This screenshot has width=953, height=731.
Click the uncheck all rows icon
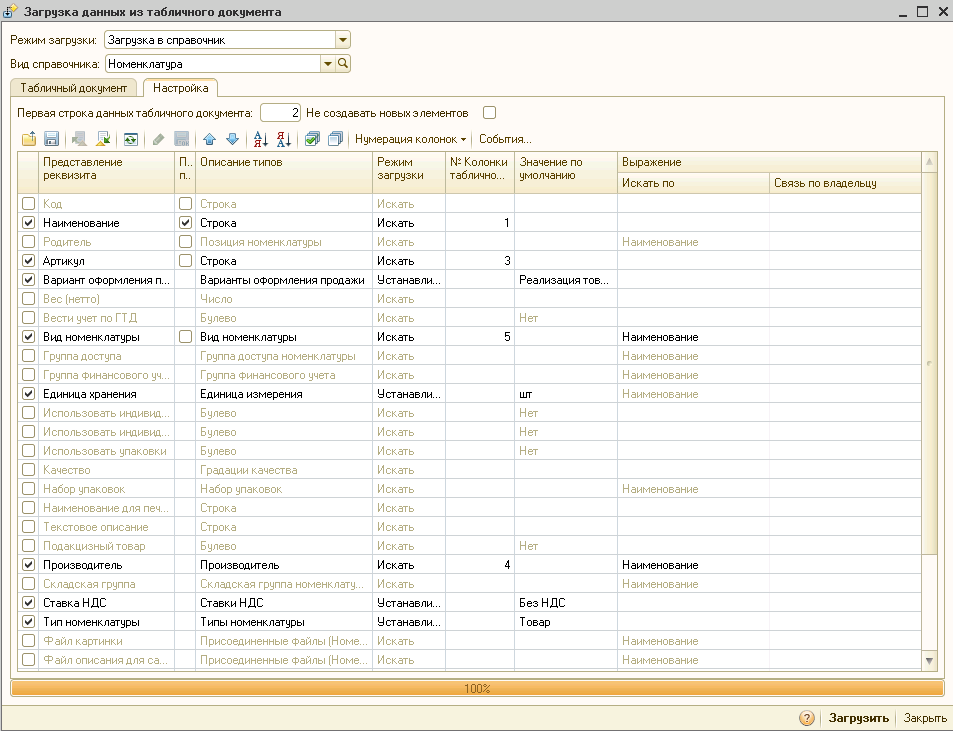point(335,139)
